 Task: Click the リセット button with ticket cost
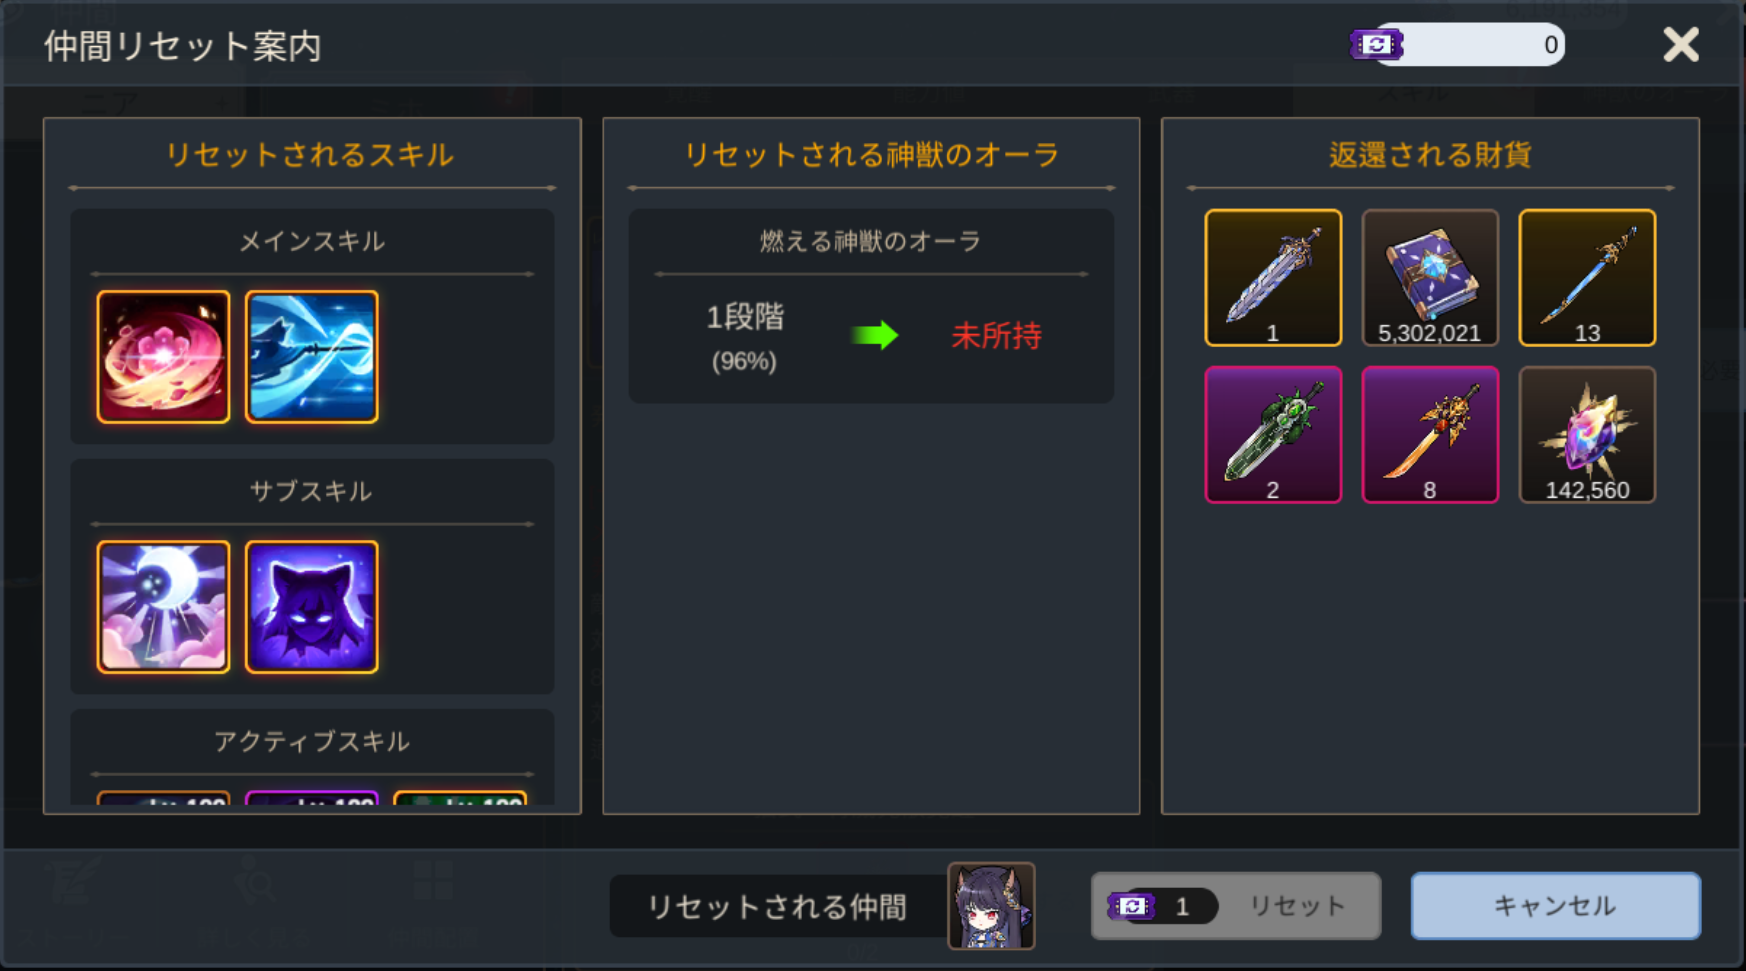pyautogui.click(x=1236, y=906)
